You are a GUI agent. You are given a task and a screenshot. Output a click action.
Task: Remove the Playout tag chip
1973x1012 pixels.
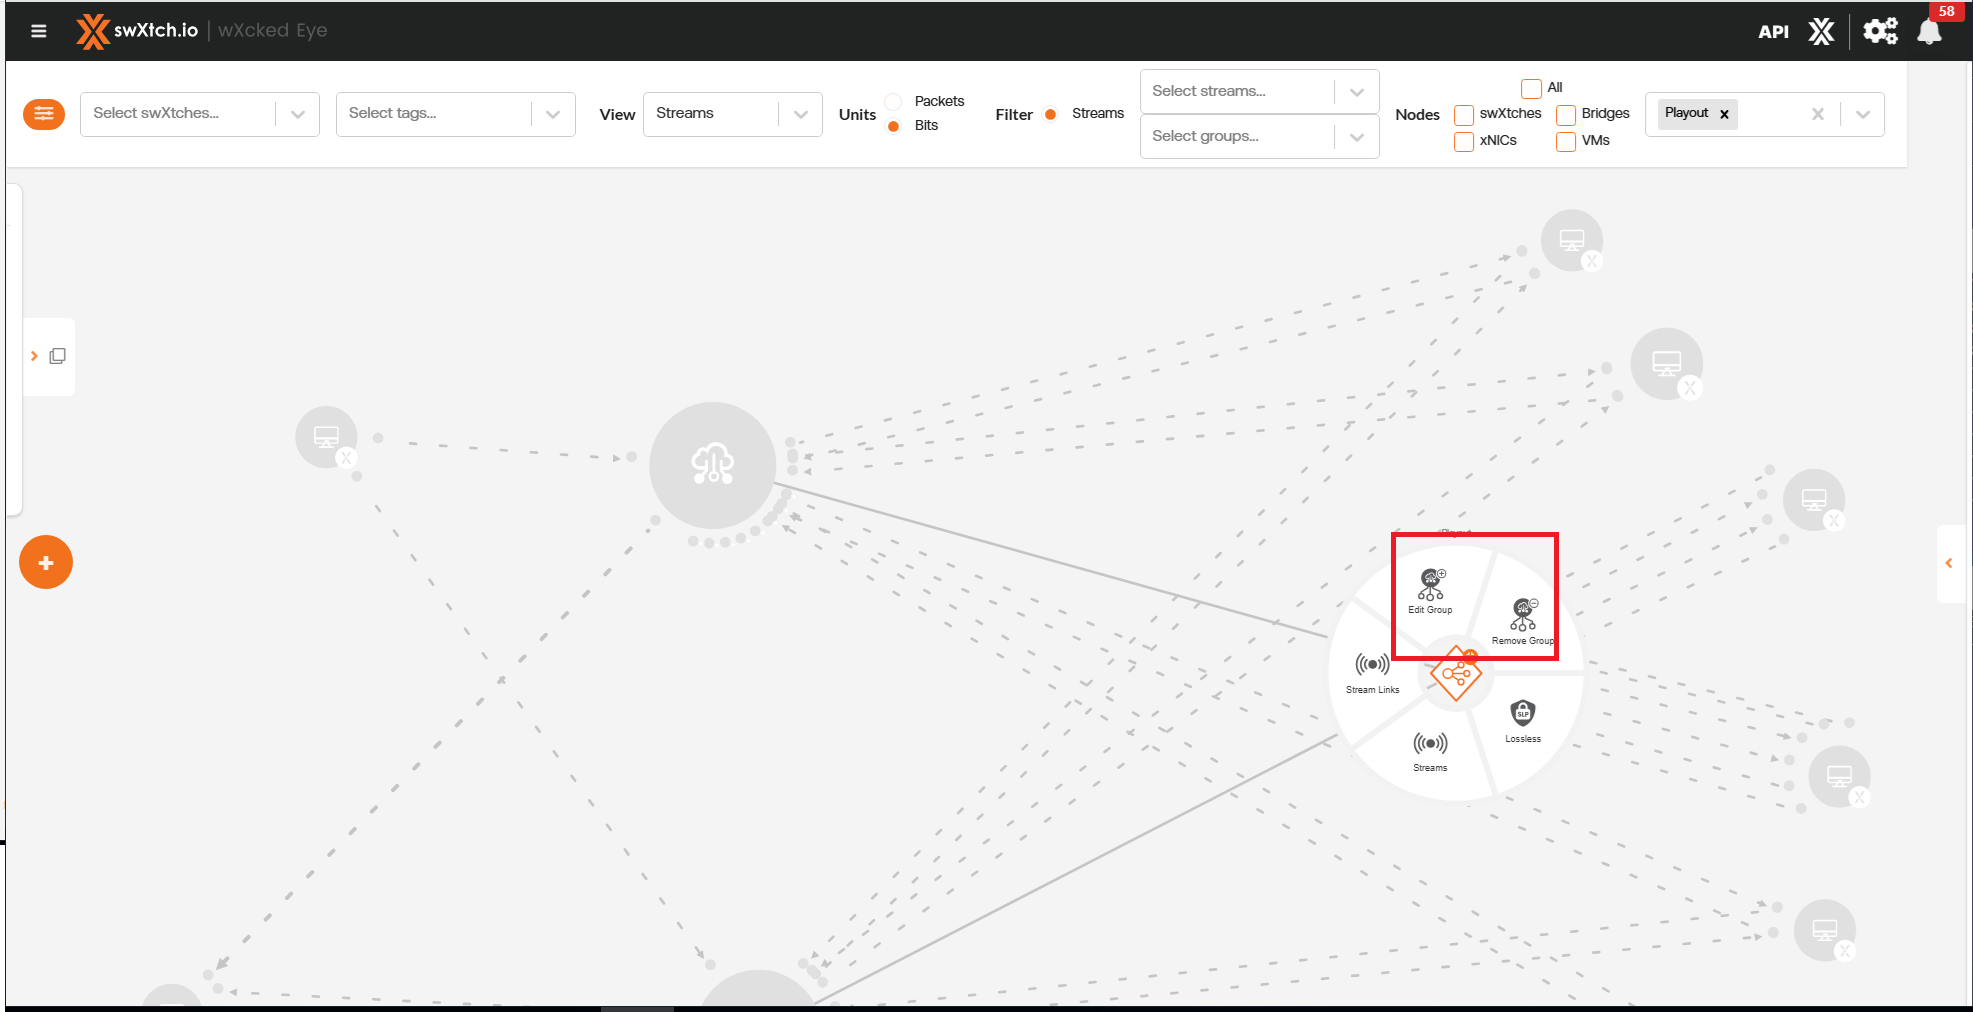click(1724, 114)
